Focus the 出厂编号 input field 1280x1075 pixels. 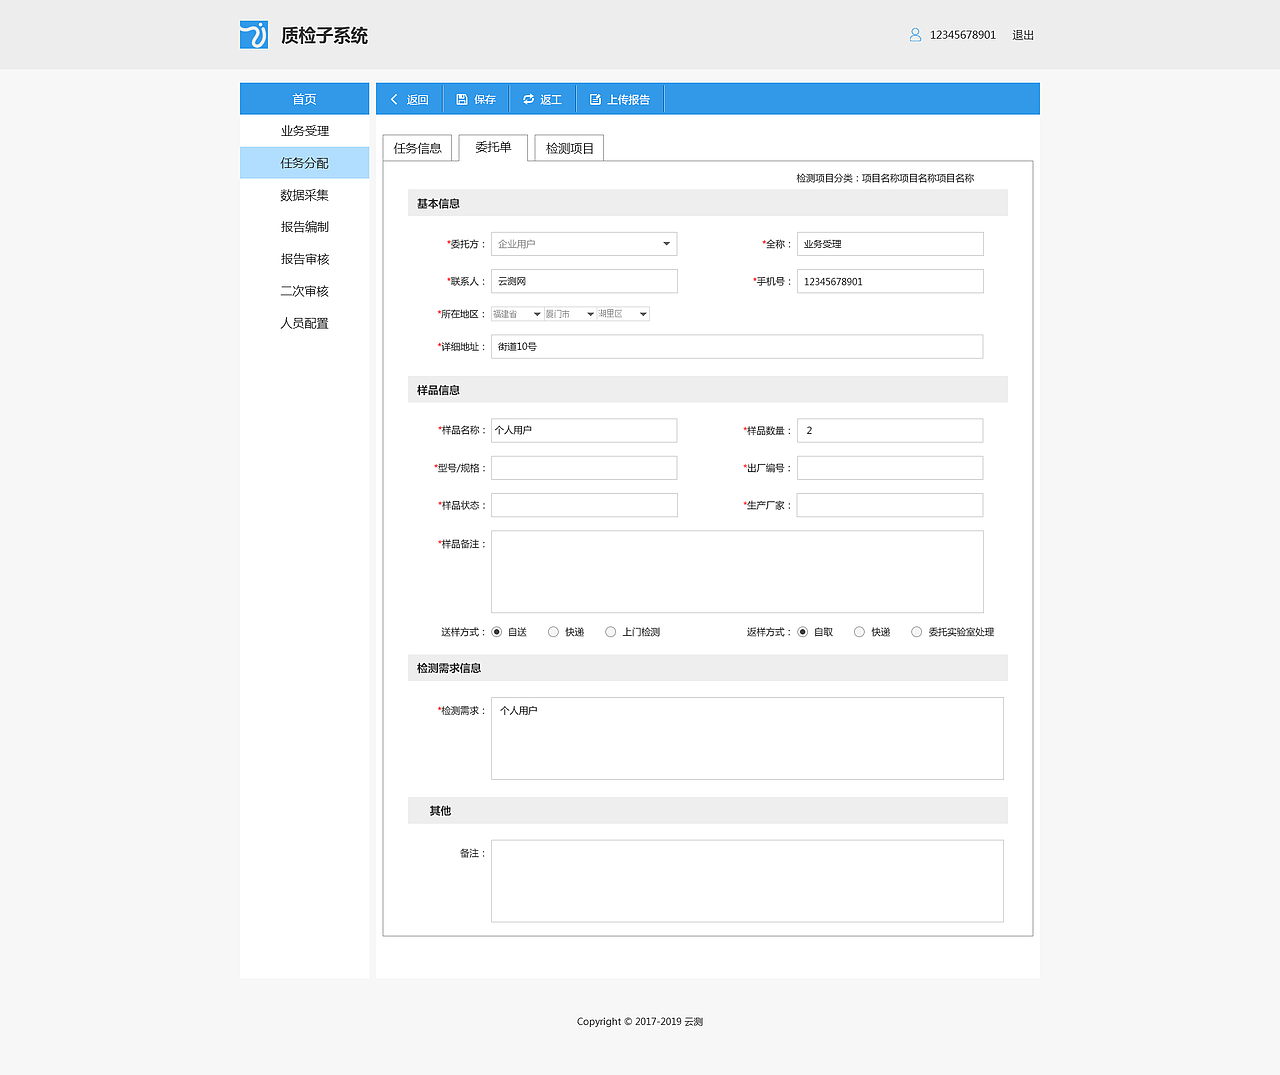890,468
